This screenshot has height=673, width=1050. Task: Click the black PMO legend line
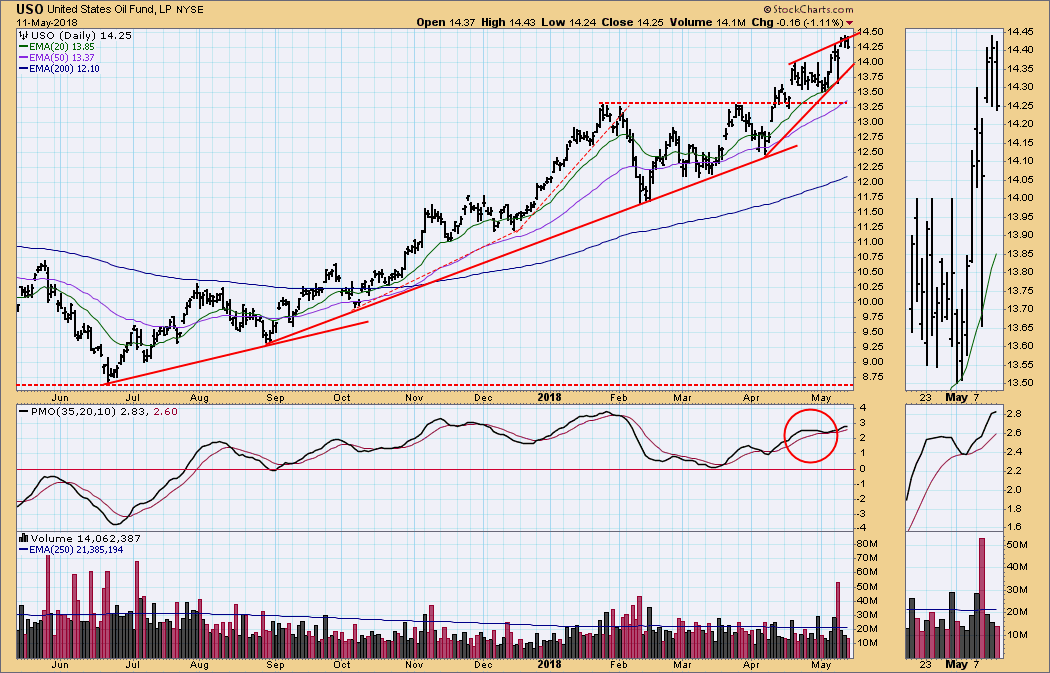[x=23, y=411]
